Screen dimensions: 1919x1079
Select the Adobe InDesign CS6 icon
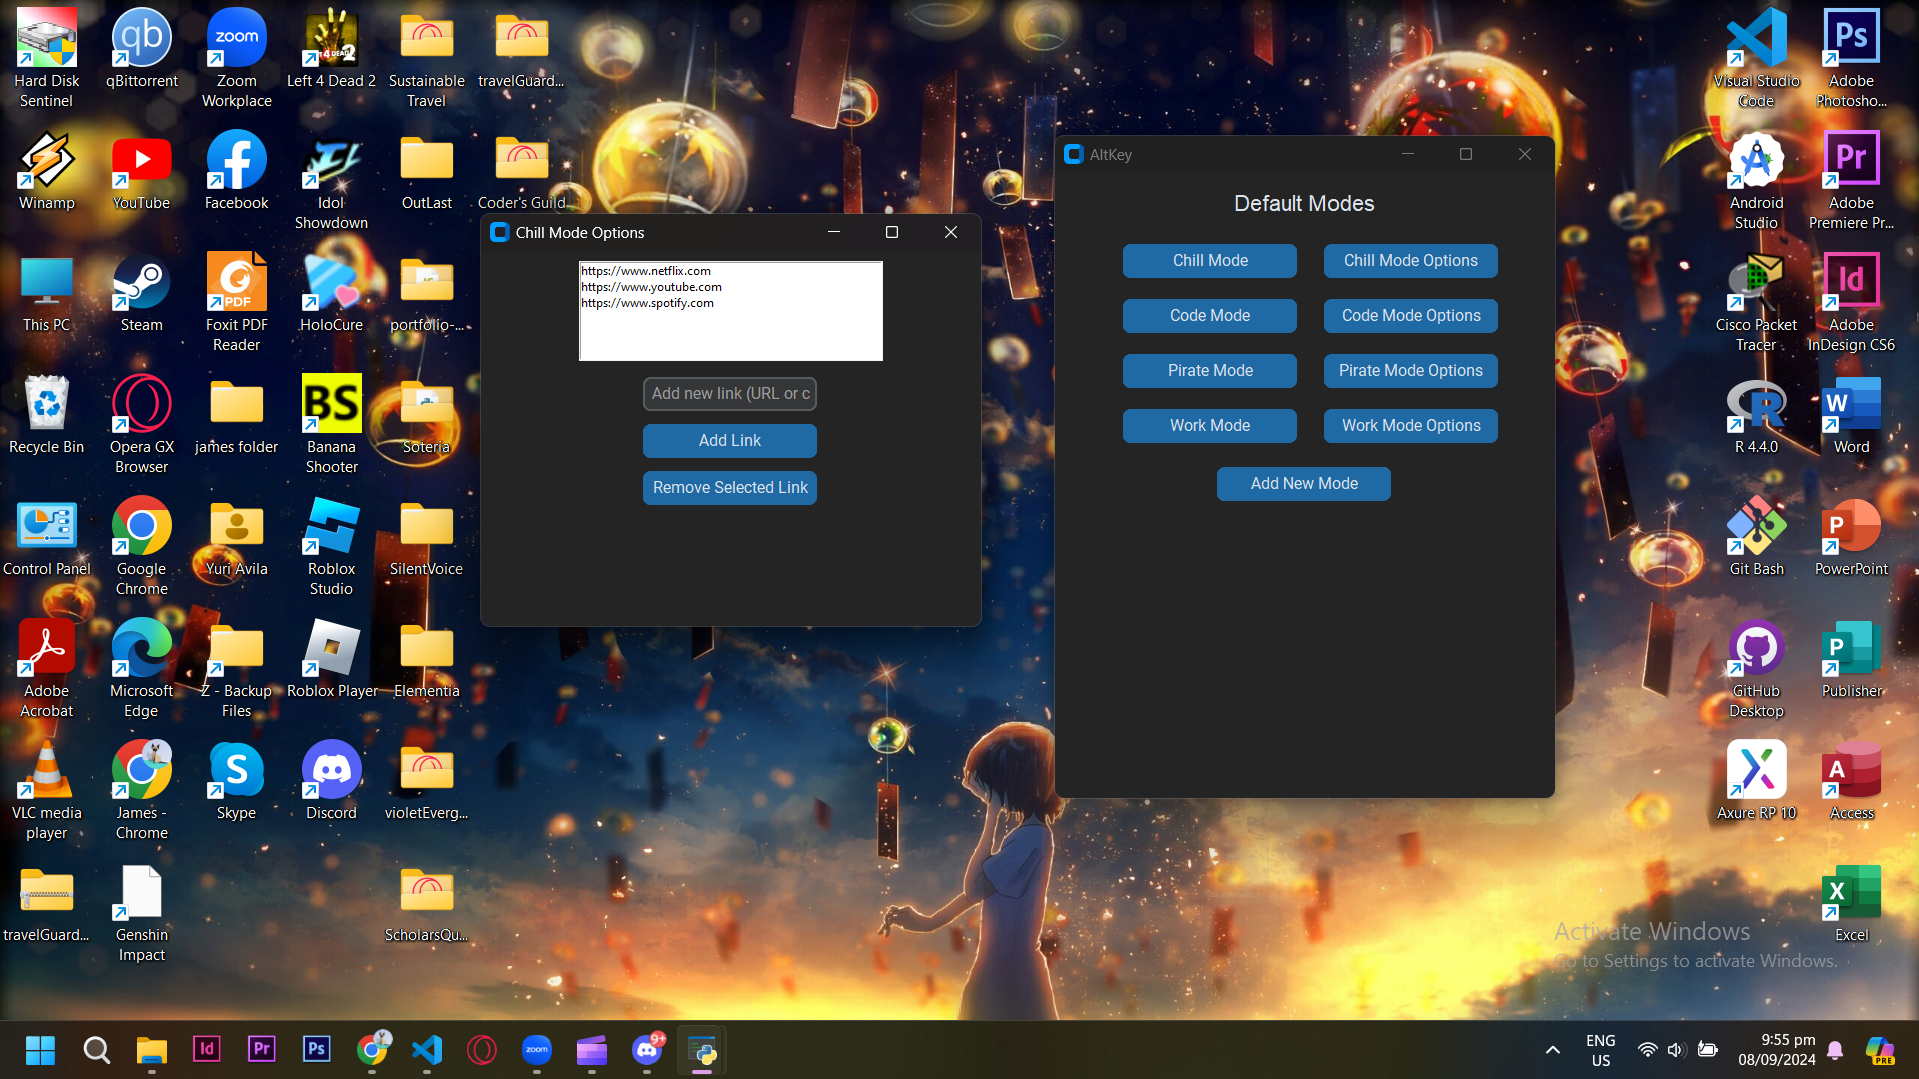[x=1852, y=302]
